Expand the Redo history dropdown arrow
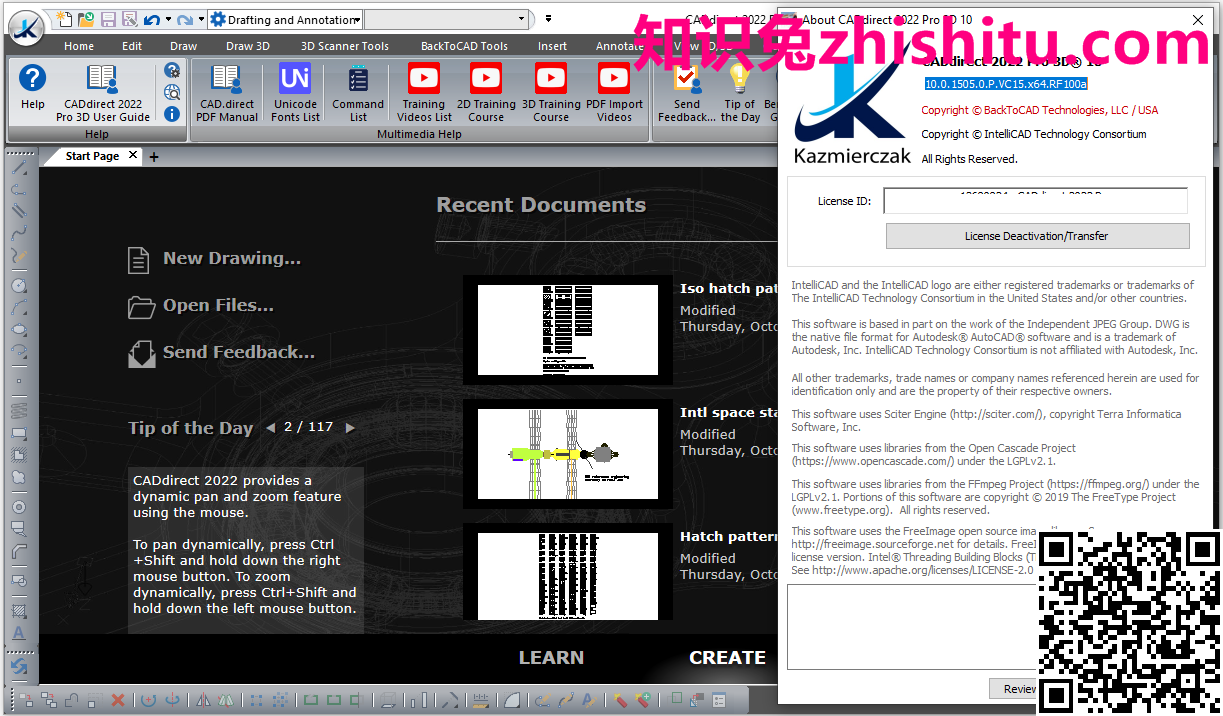Screen dimensions: 1223x716 pyautogui.click(x=201, y=19)
